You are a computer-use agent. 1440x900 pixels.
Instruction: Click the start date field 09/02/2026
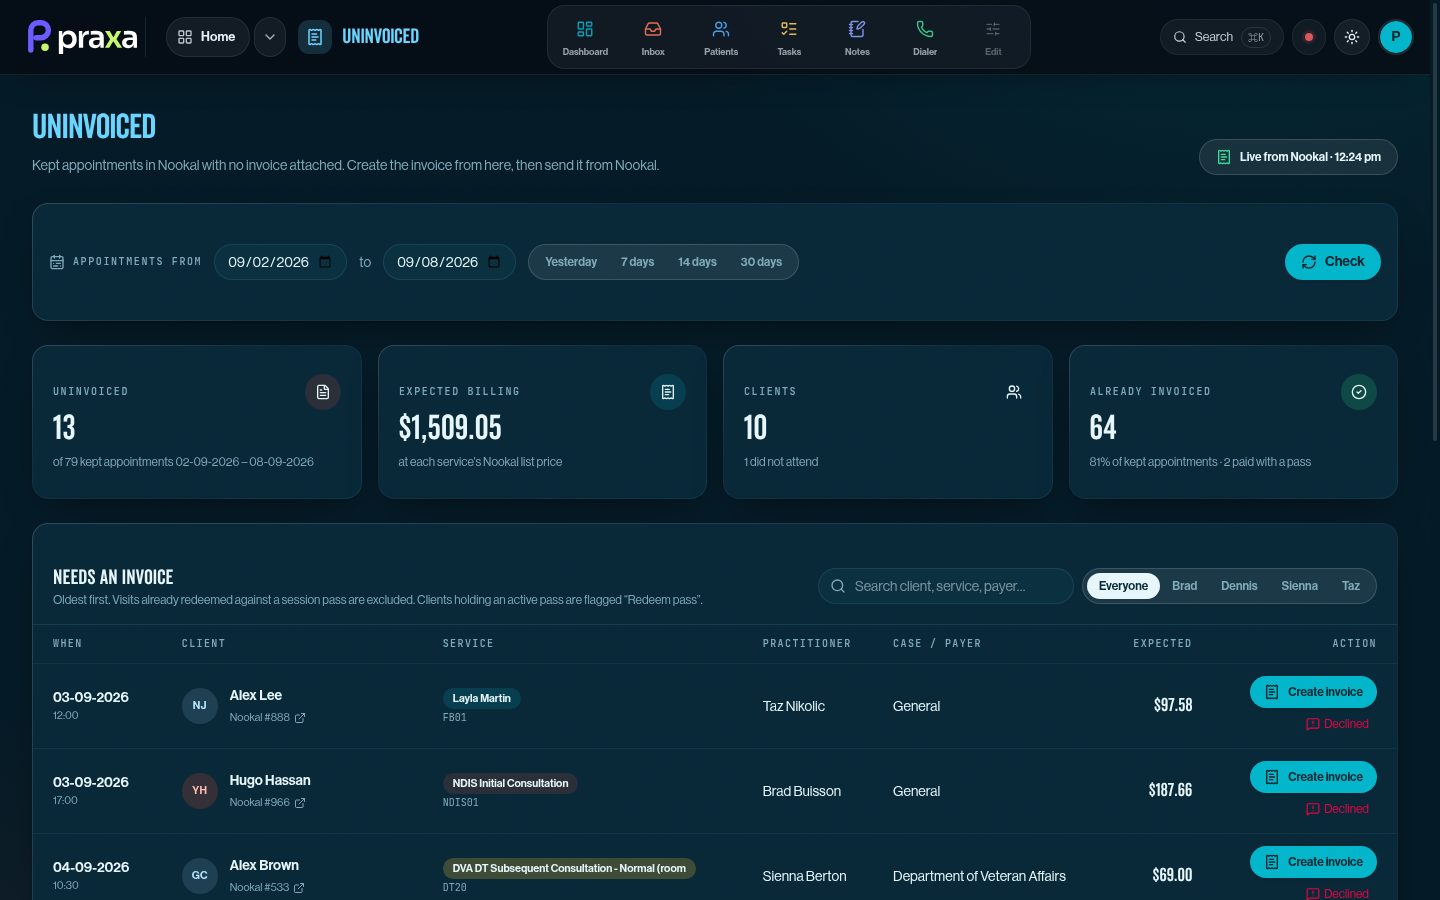click(280, 262)
